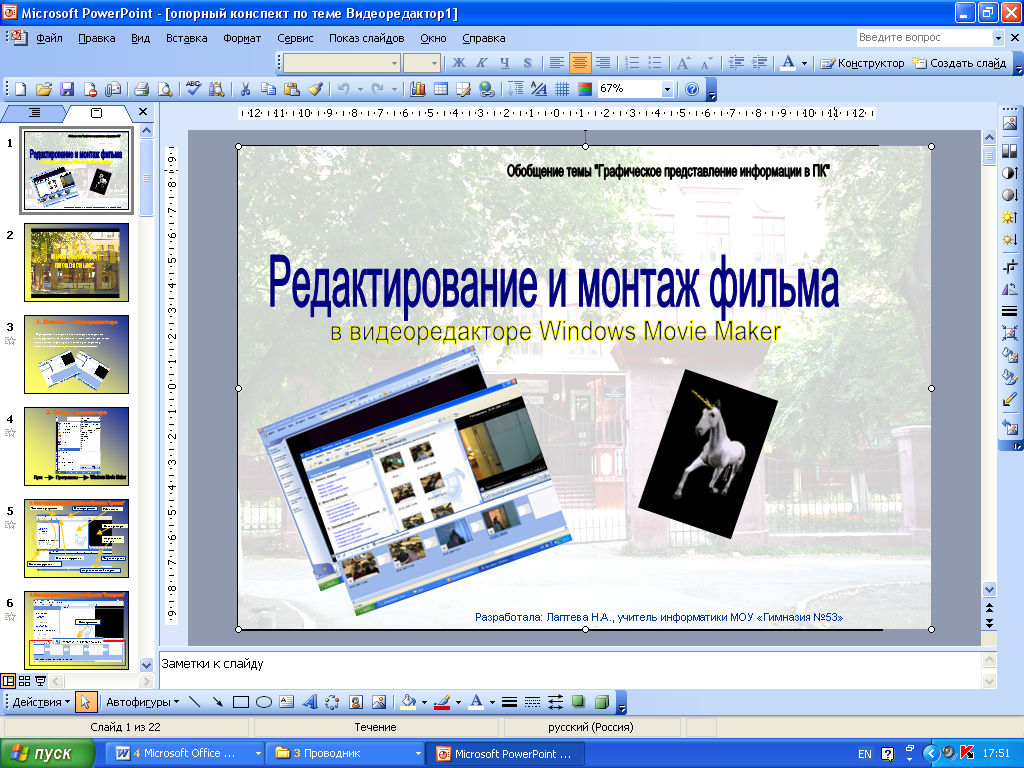
Task: Insert a text box
Action: coord(287,702)
